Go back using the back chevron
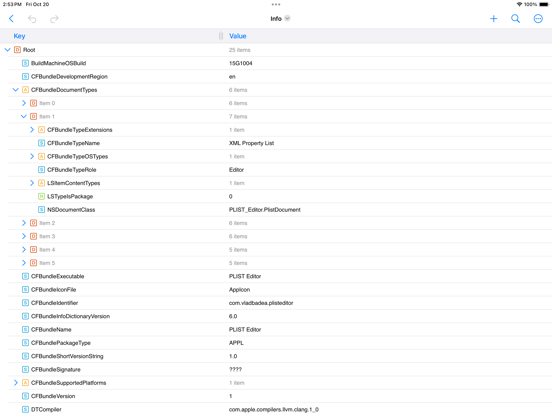Screen dimensions: 552x414 click(11, 19)
